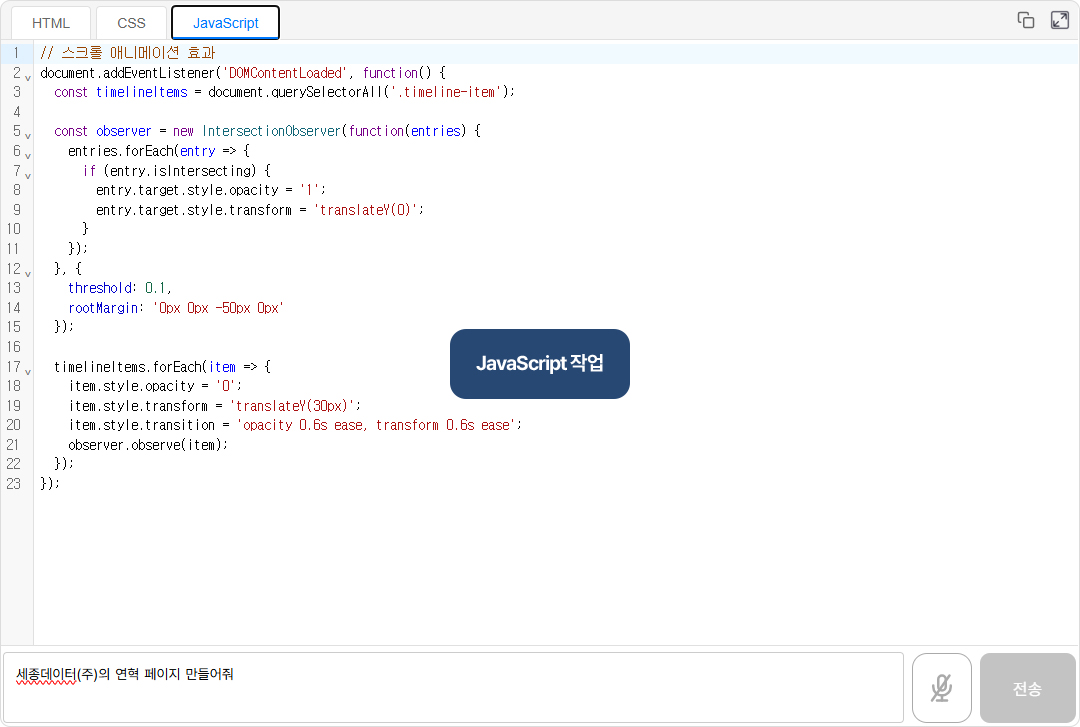1080x727 pixels.
Task: Collapse the observer options object on line 12
Action: click(x=28, y=272)
